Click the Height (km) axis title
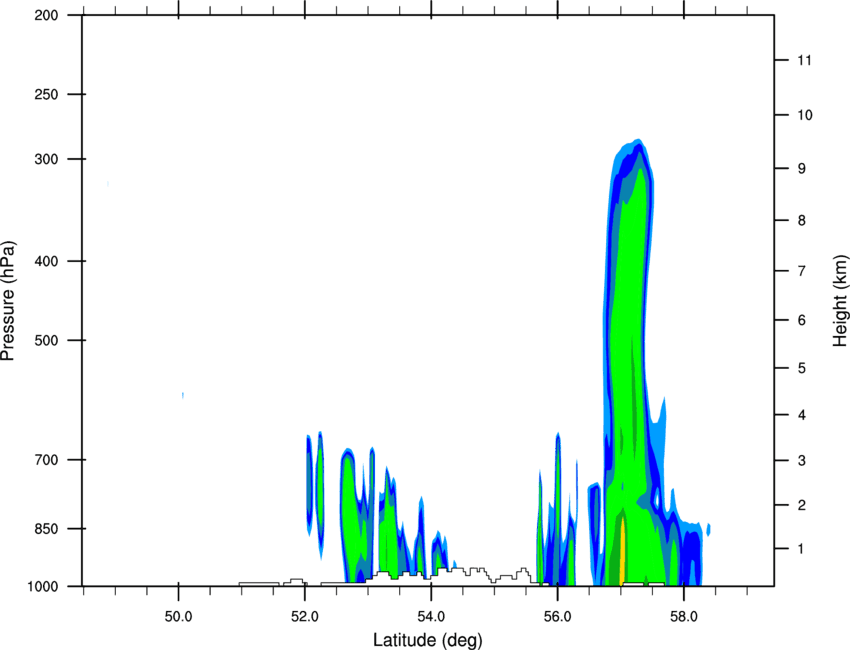 click(840, 300)
